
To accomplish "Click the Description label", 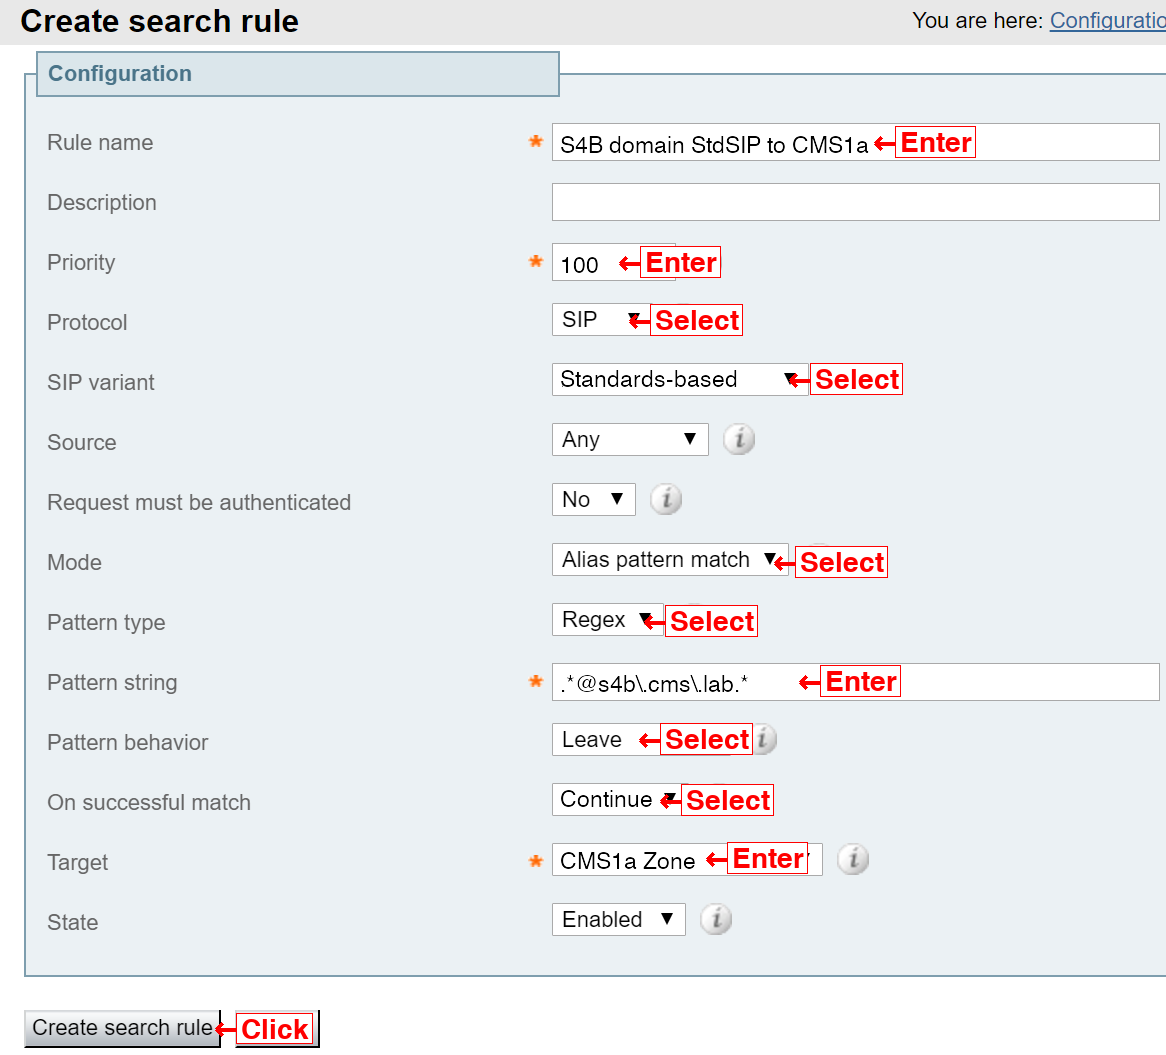I will pyautogui.click(x=102, y=202).
